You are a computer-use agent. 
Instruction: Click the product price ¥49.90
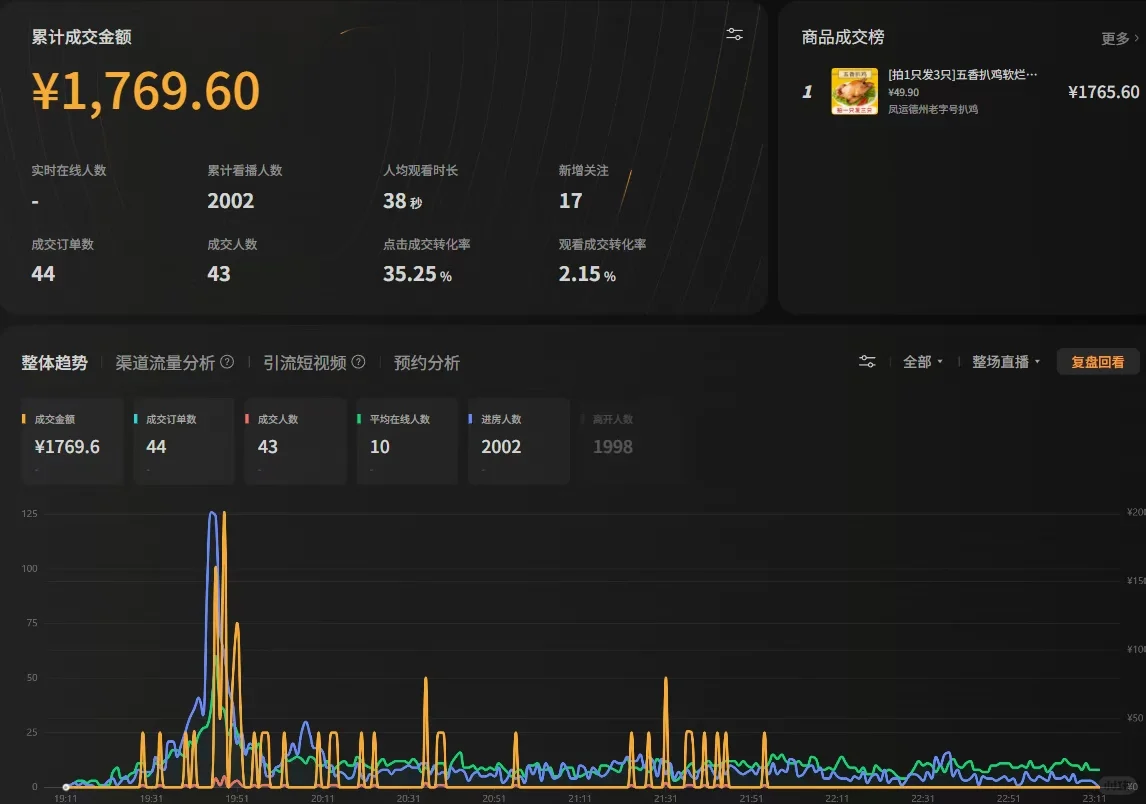coord(903,92)
